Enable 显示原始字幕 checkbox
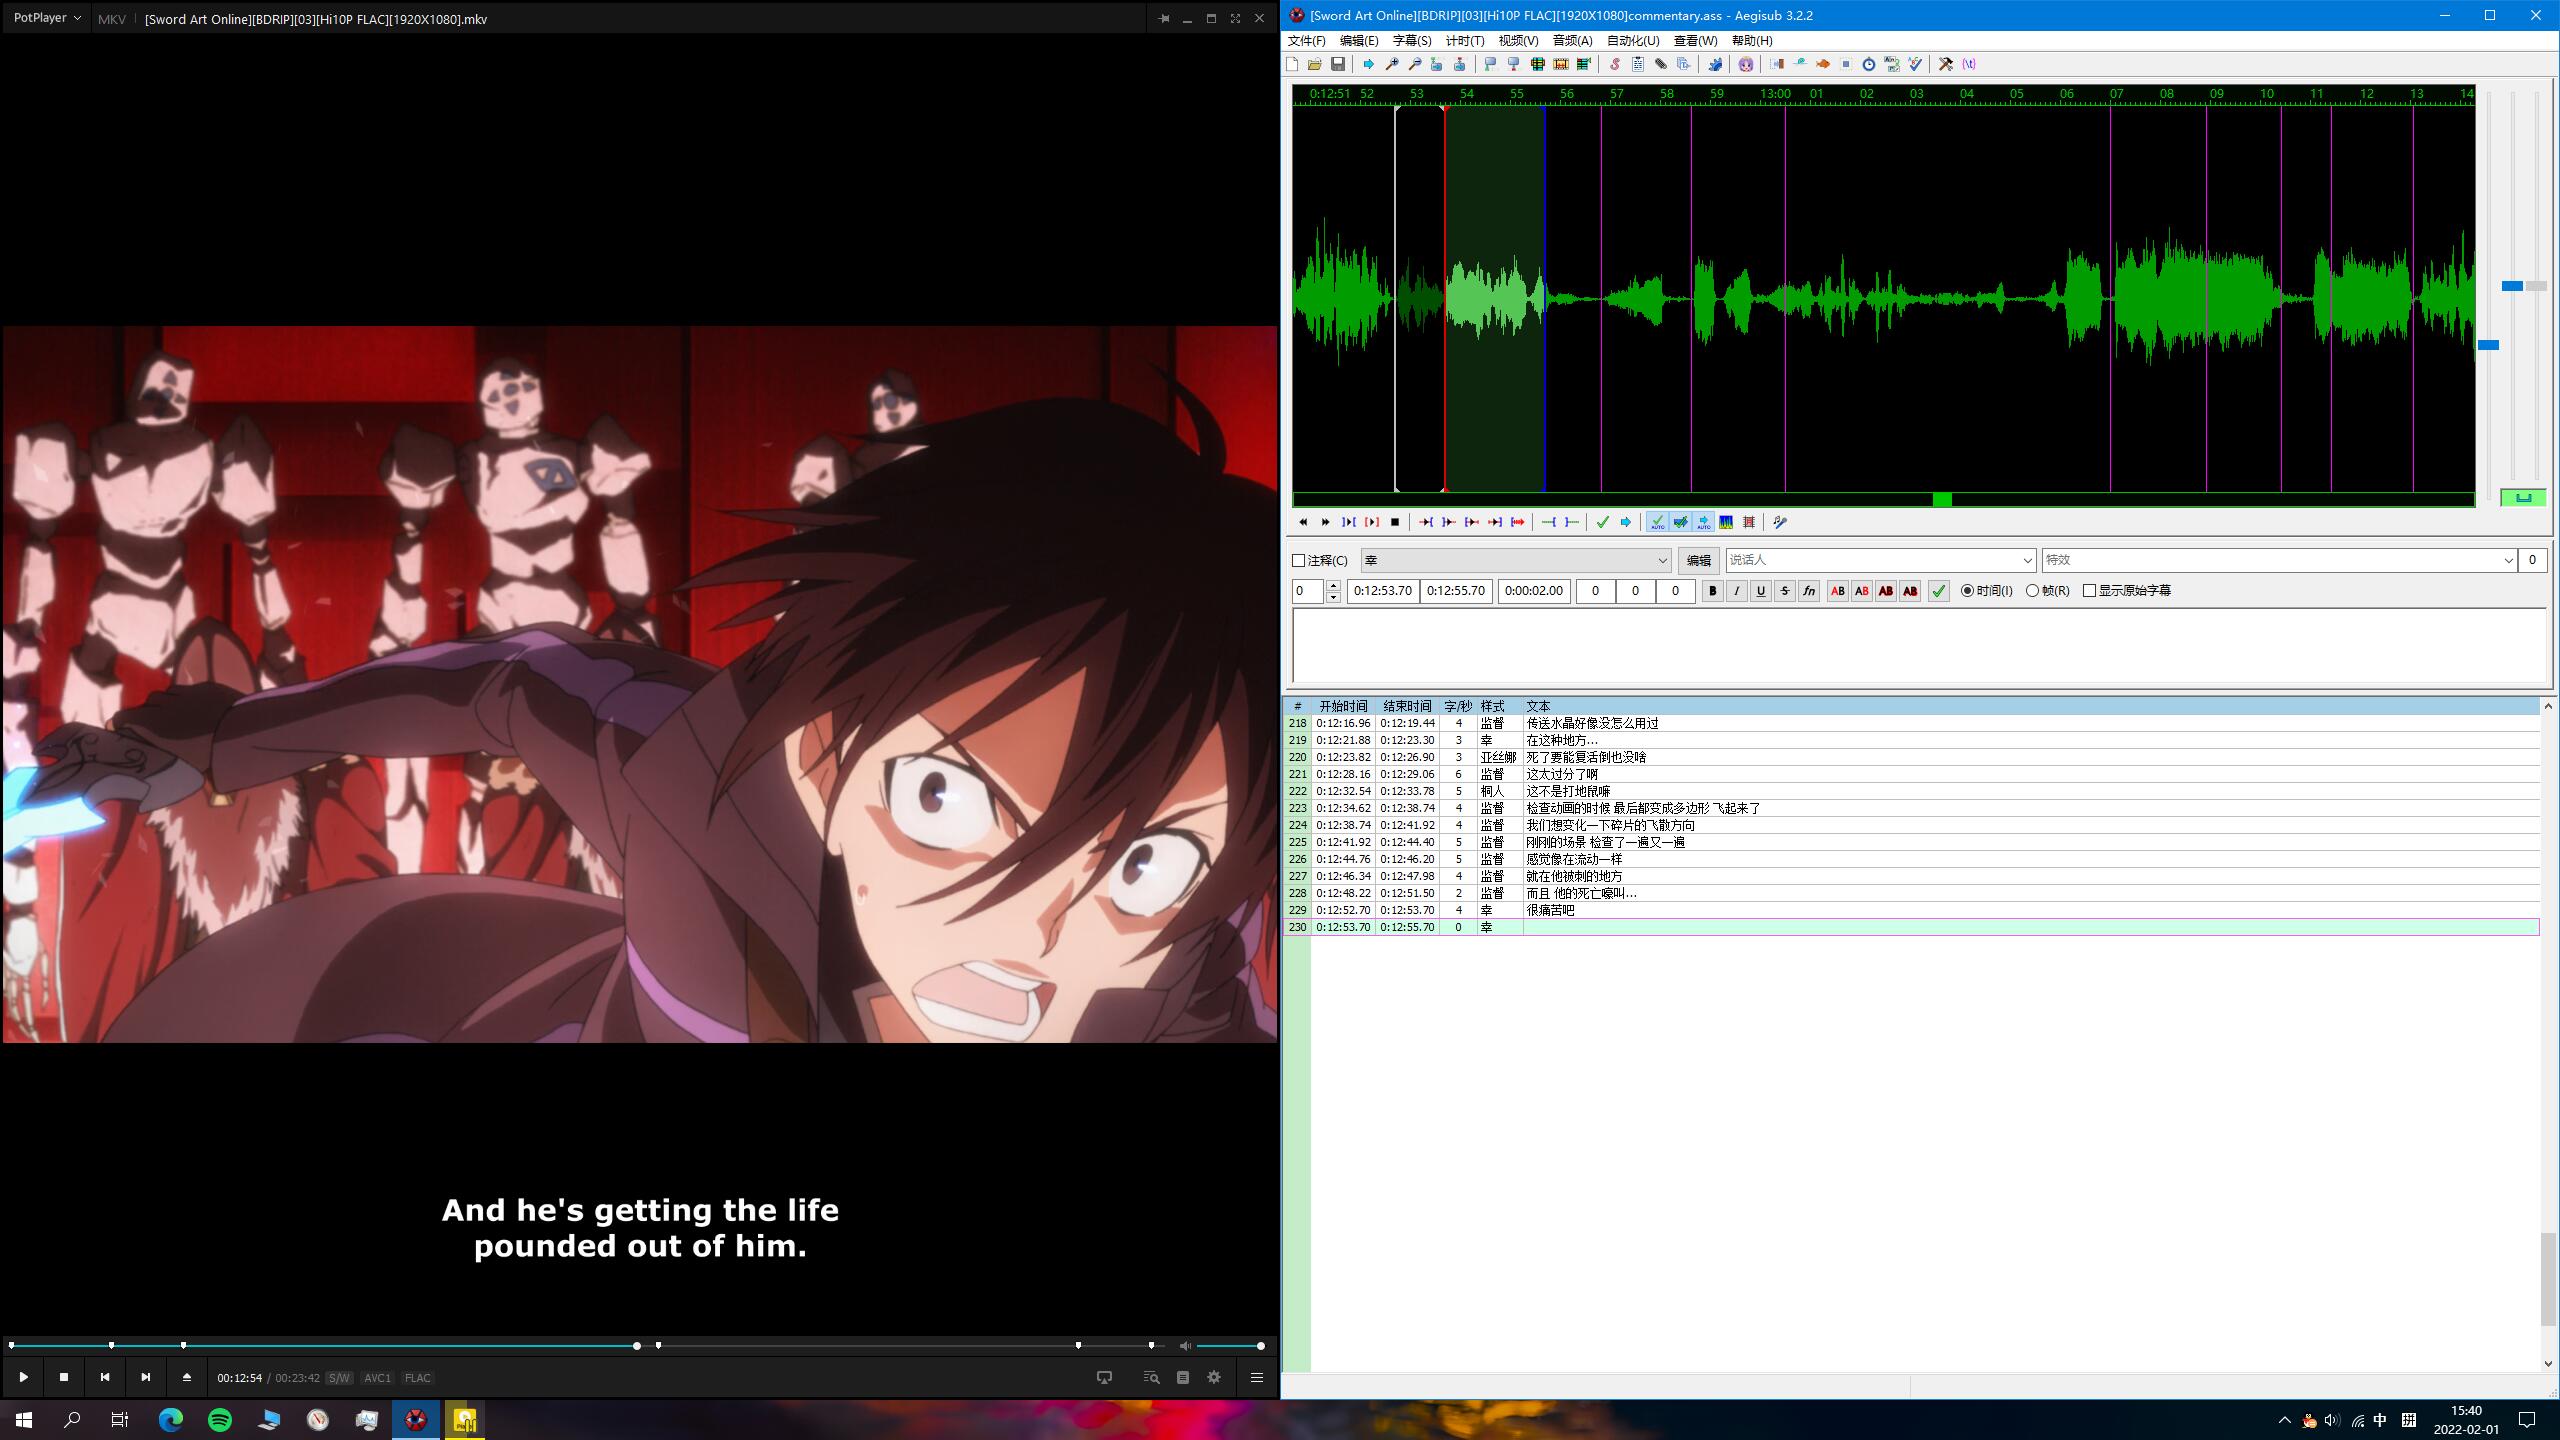Screen dimensions: 2560x1440 [x=2089, y=591]
